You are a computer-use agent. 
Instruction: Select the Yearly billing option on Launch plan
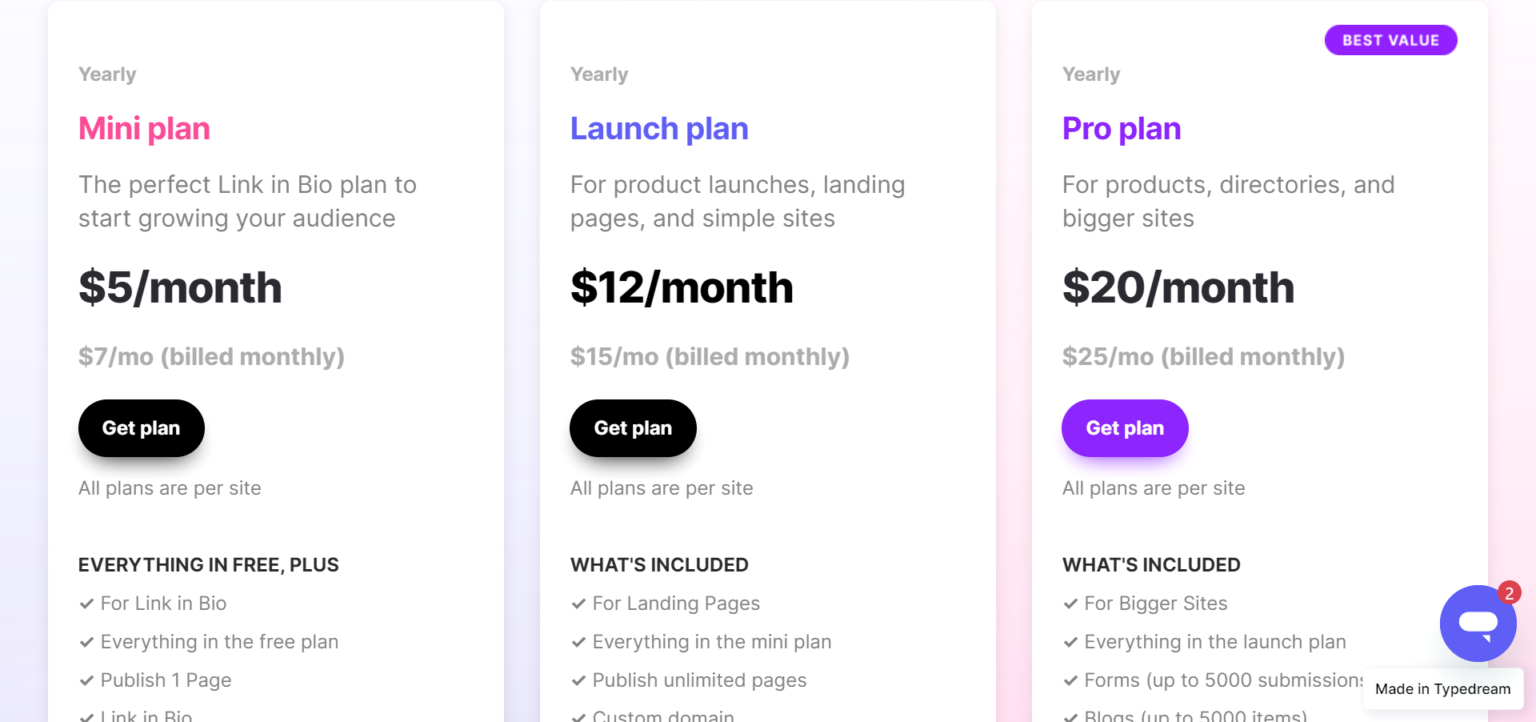[x=598, y=74]
